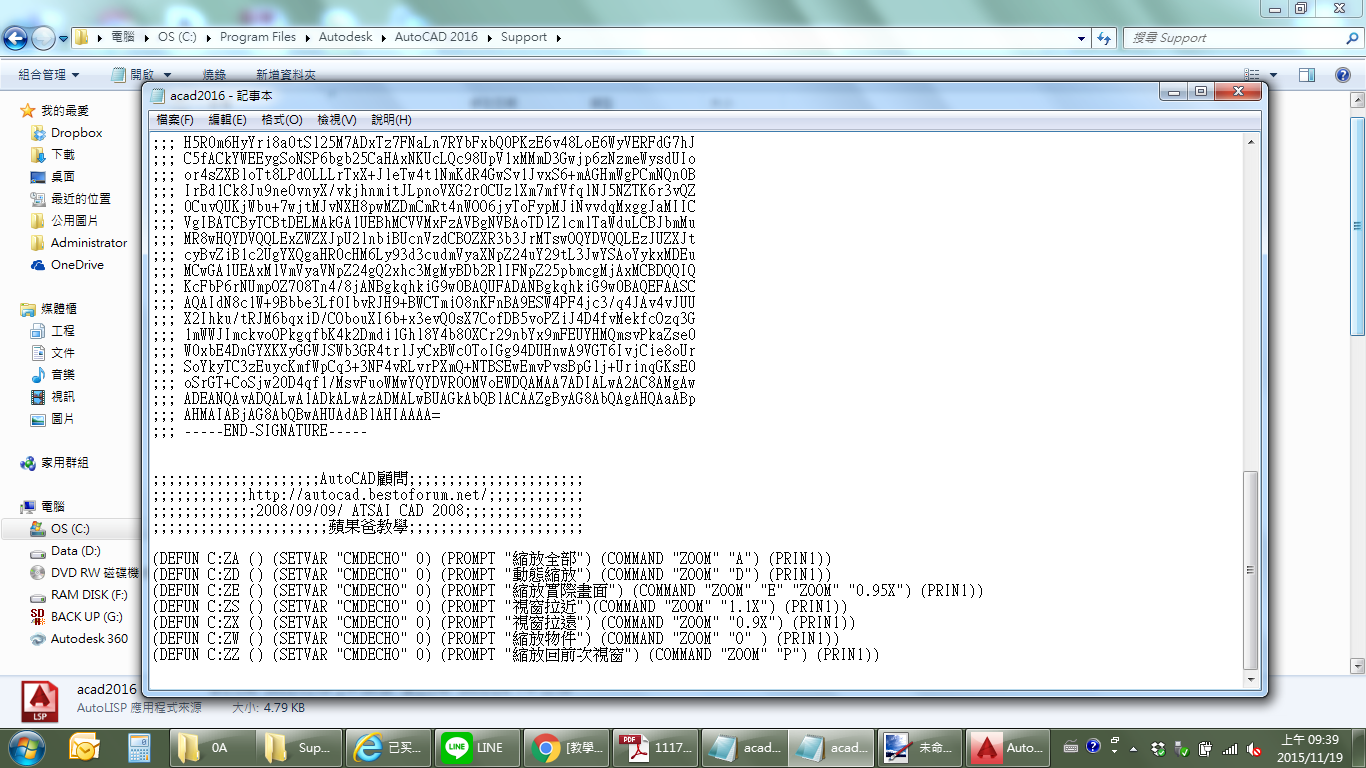Select BACK UP (G:) drive
Image resolution: width=1366 pixels, height=768 pixels.
tap(86, 616)
